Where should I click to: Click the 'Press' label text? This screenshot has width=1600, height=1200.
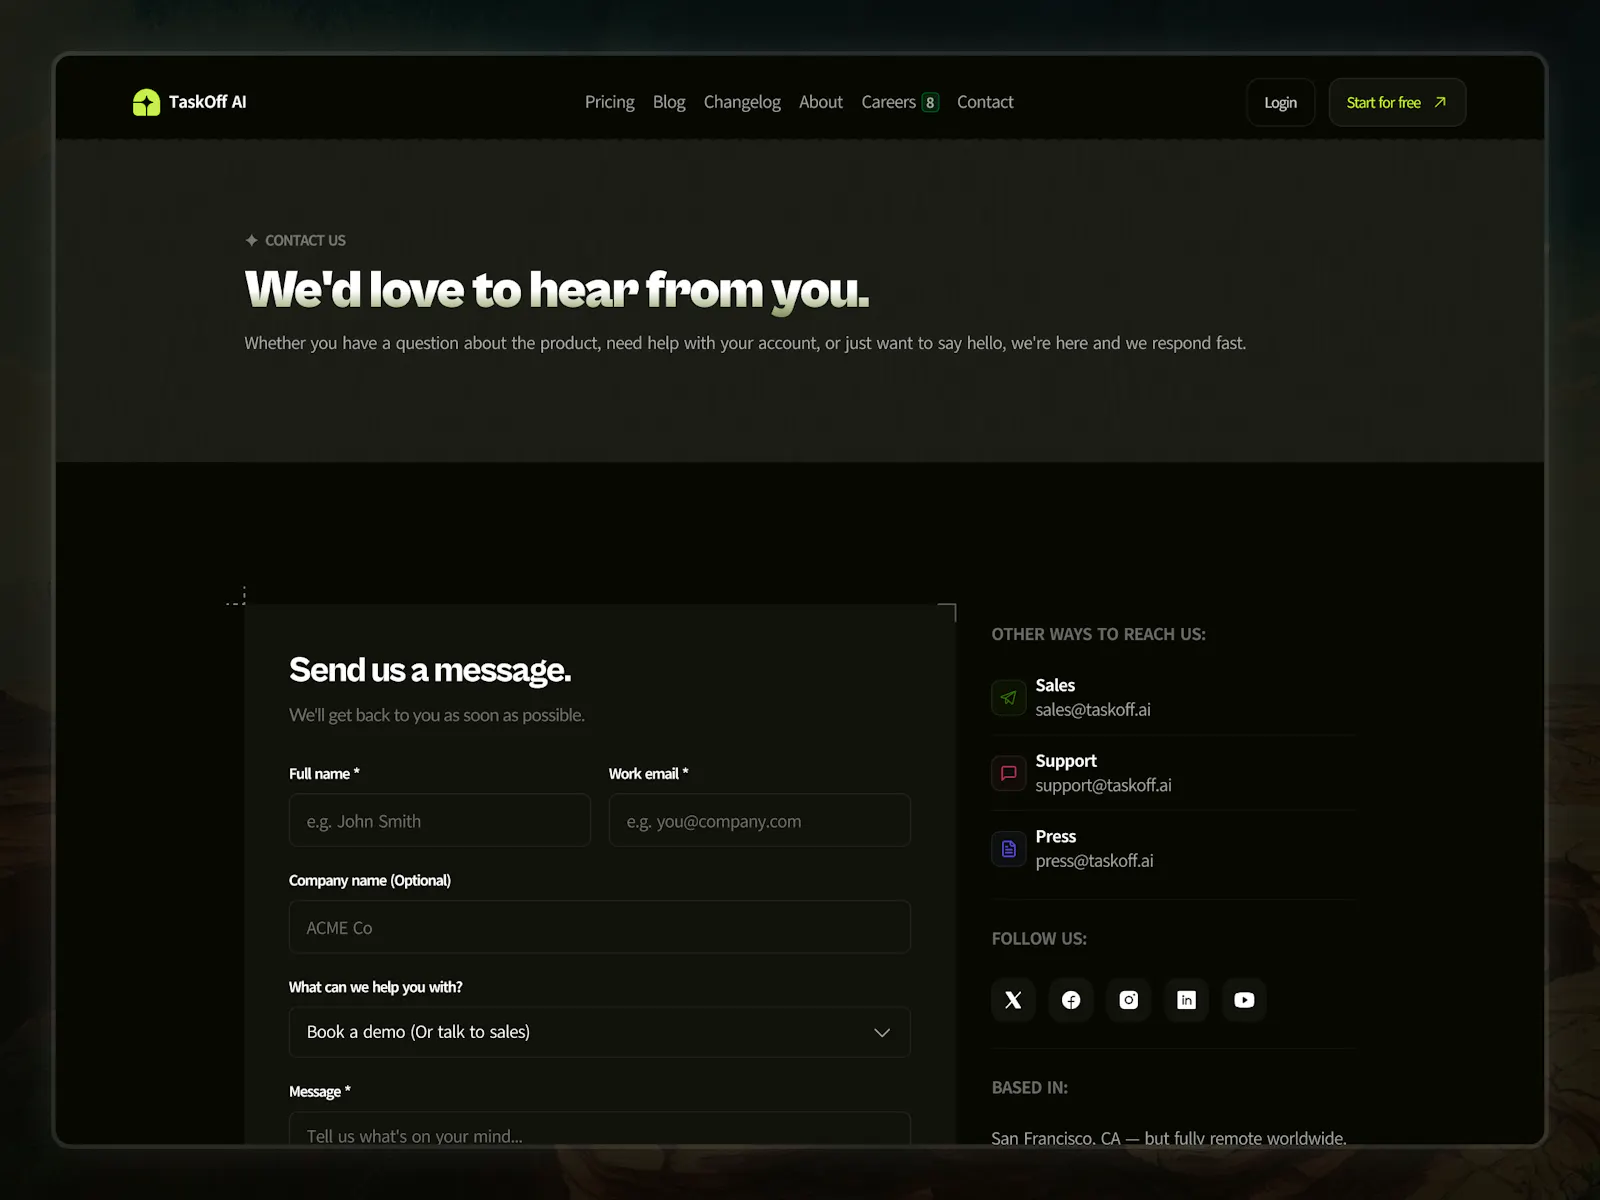(x=1056, y=836)
